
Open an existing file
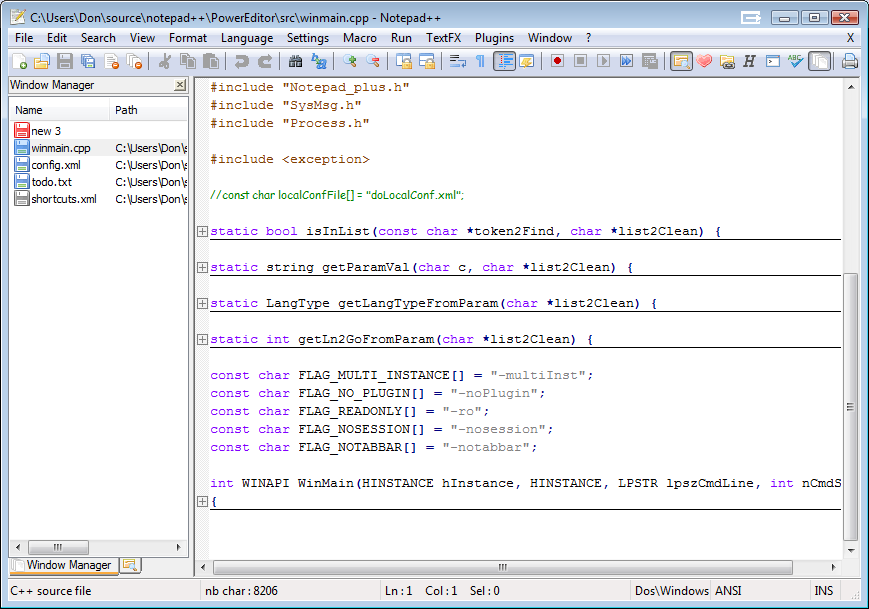pyautogui.click(x=42, y=61)
